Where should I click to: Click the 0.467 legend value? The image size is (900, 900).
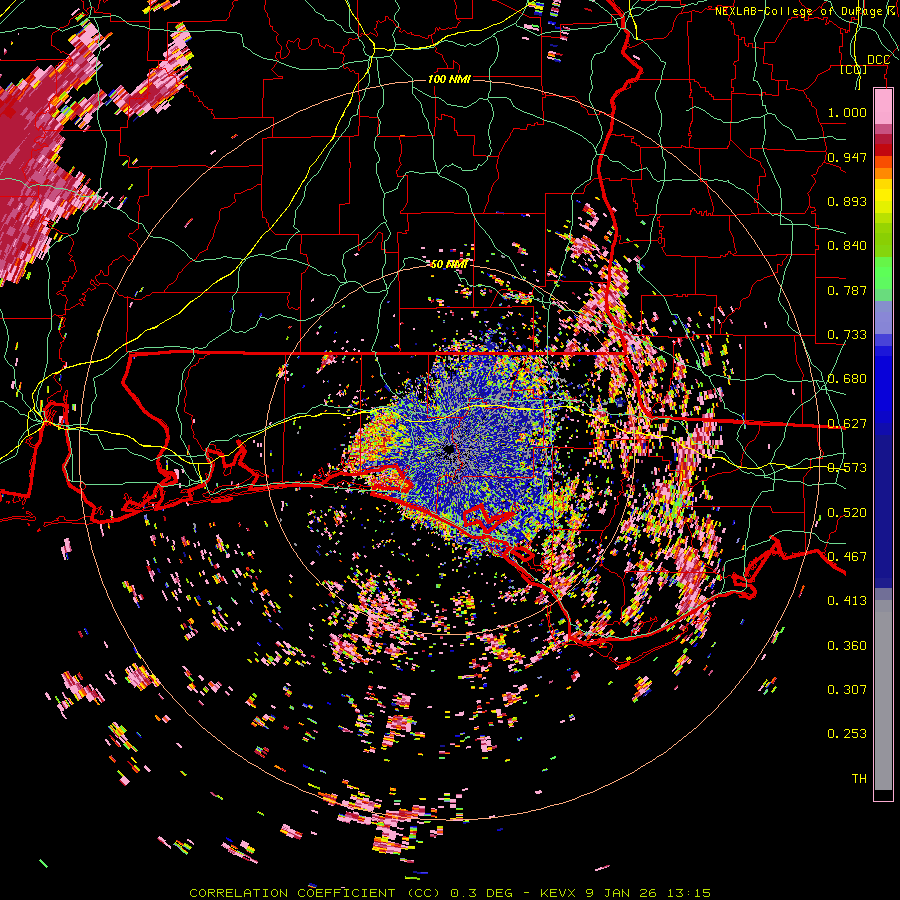click(x=847, y=557)
